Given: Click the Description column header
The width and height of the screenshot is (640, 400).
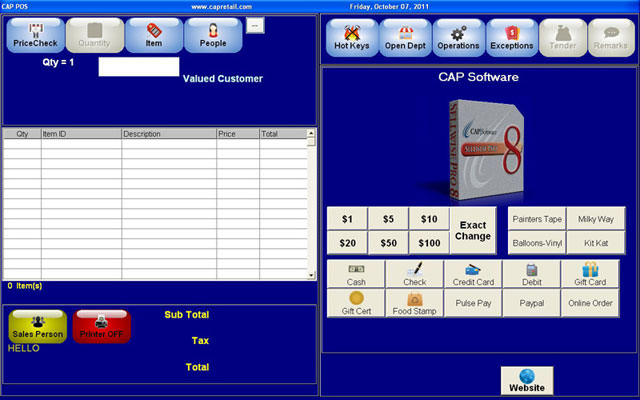Looking at the screenshot, I should 168,133.
